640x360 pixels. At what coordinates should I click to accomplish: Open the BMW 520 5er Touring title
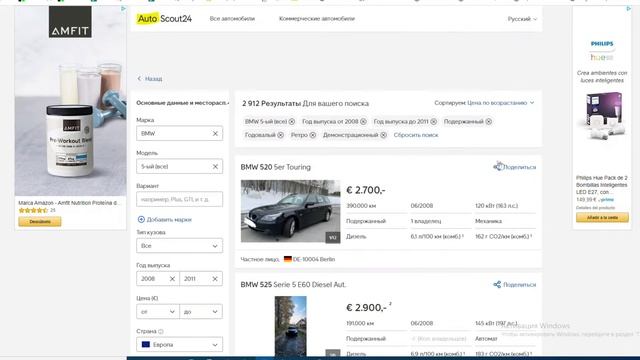276,167
